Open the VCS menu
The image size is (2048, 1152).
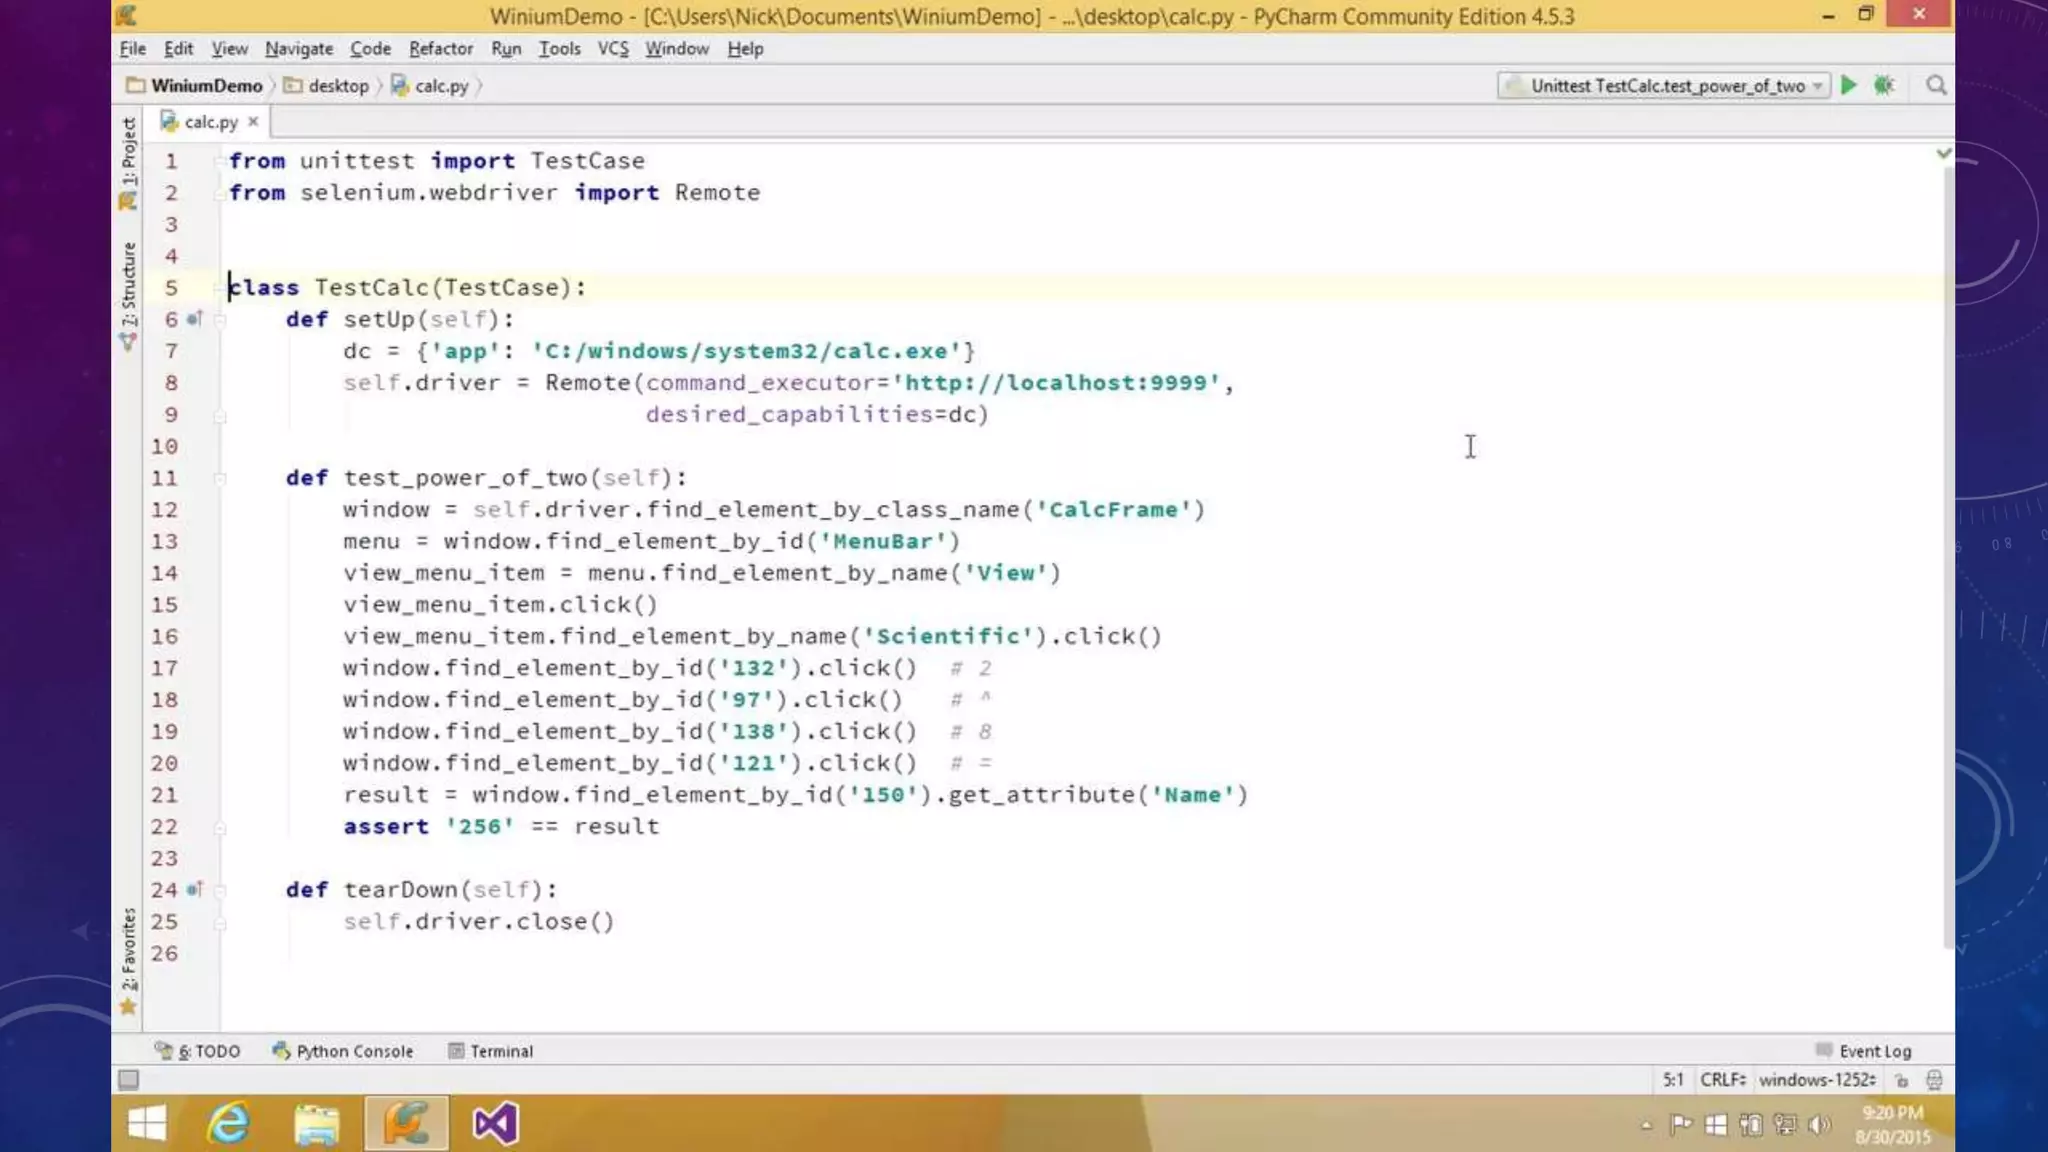click(x=612, y=49)
